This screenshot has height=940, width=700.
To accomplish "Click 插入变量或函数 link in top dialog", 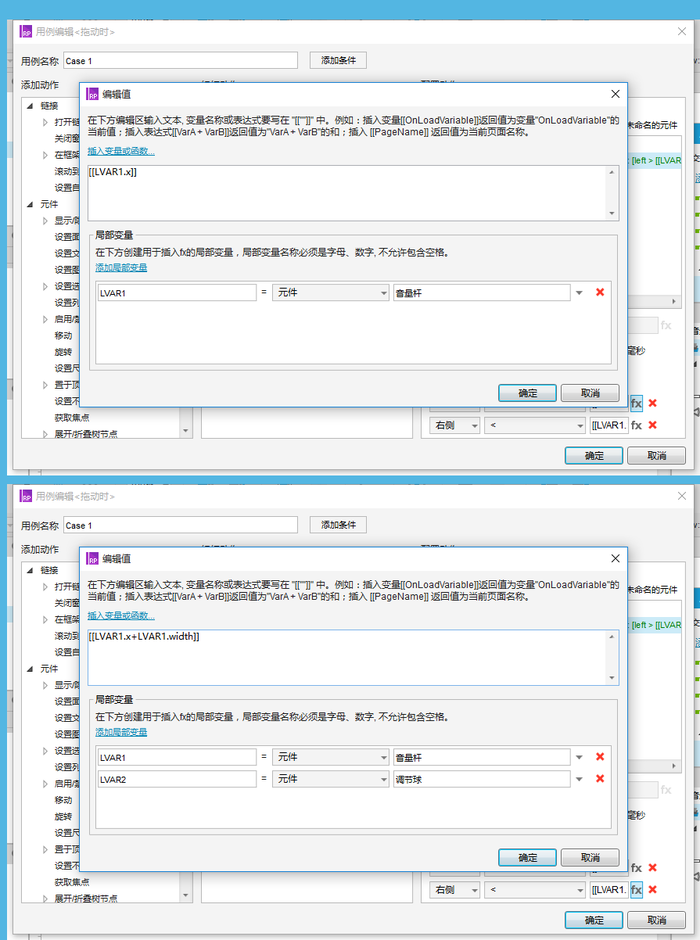I will [x=121, y=151].
